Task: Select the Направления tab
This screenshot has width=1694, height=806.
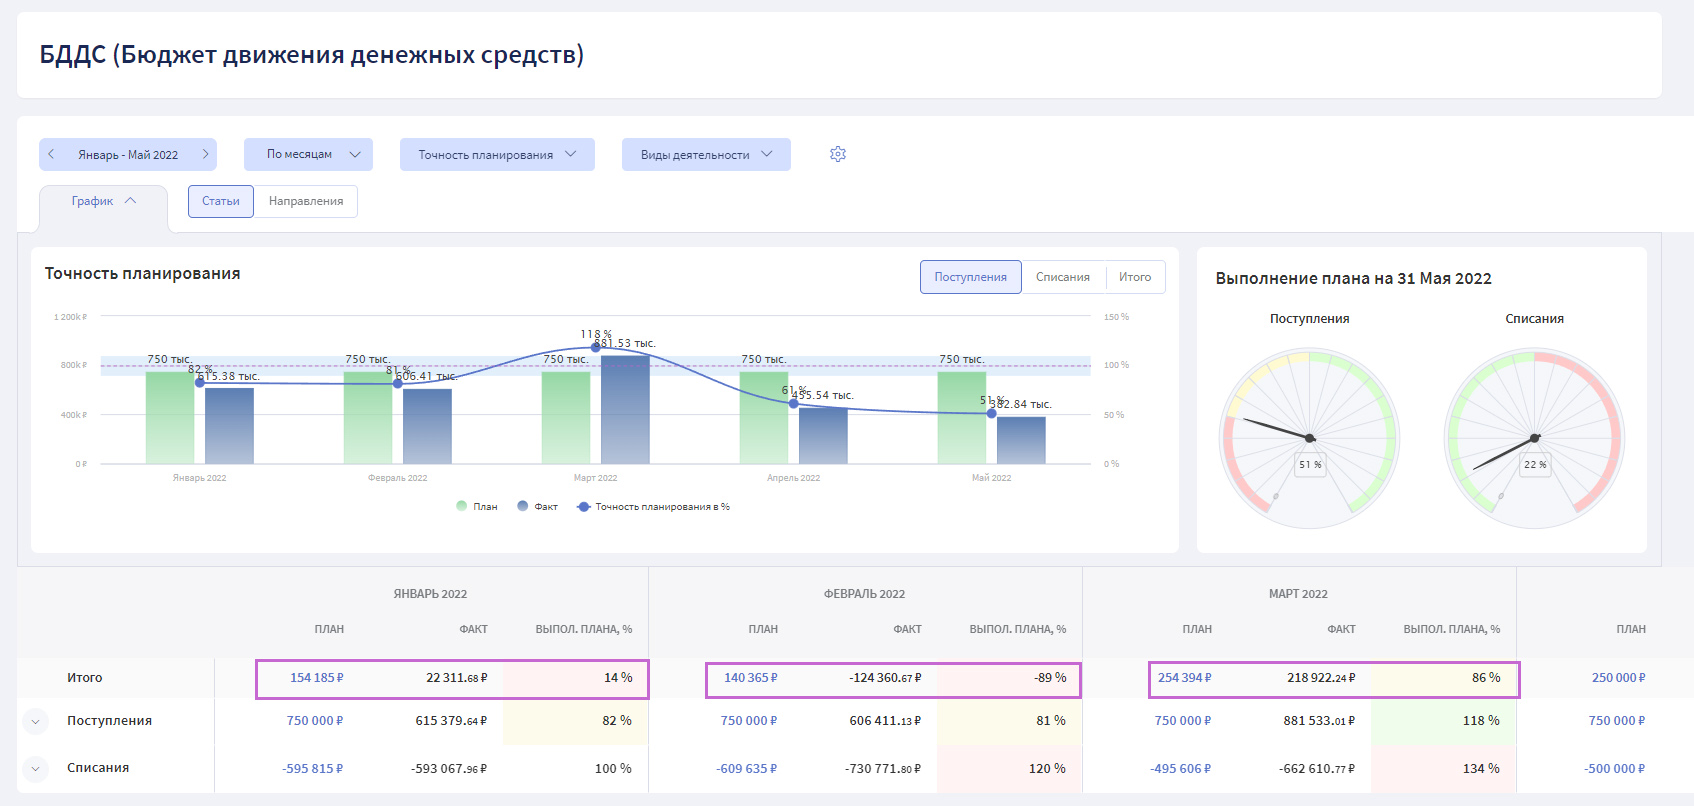Action: tap(306, 201)
